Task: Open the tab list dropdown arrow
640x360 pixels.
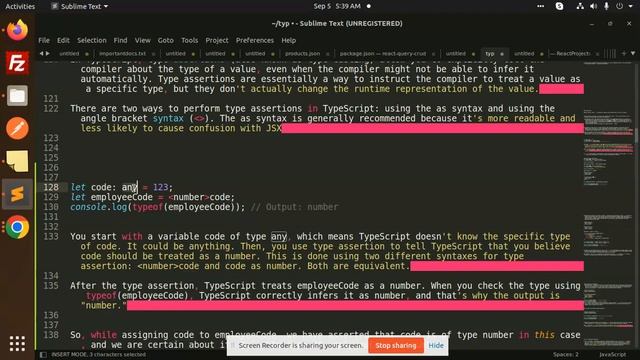Action: pos(633,53)
